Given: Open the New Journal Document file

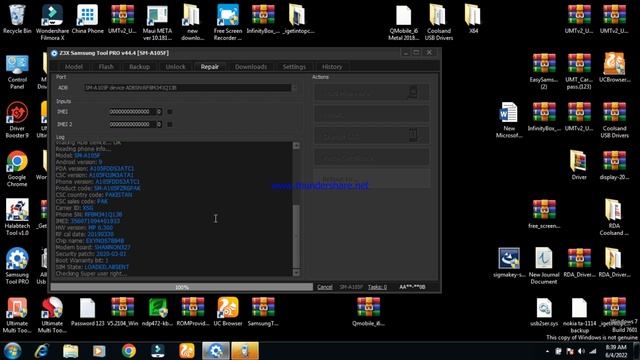Looking at the screenshot, I should [x=544, y=266].
